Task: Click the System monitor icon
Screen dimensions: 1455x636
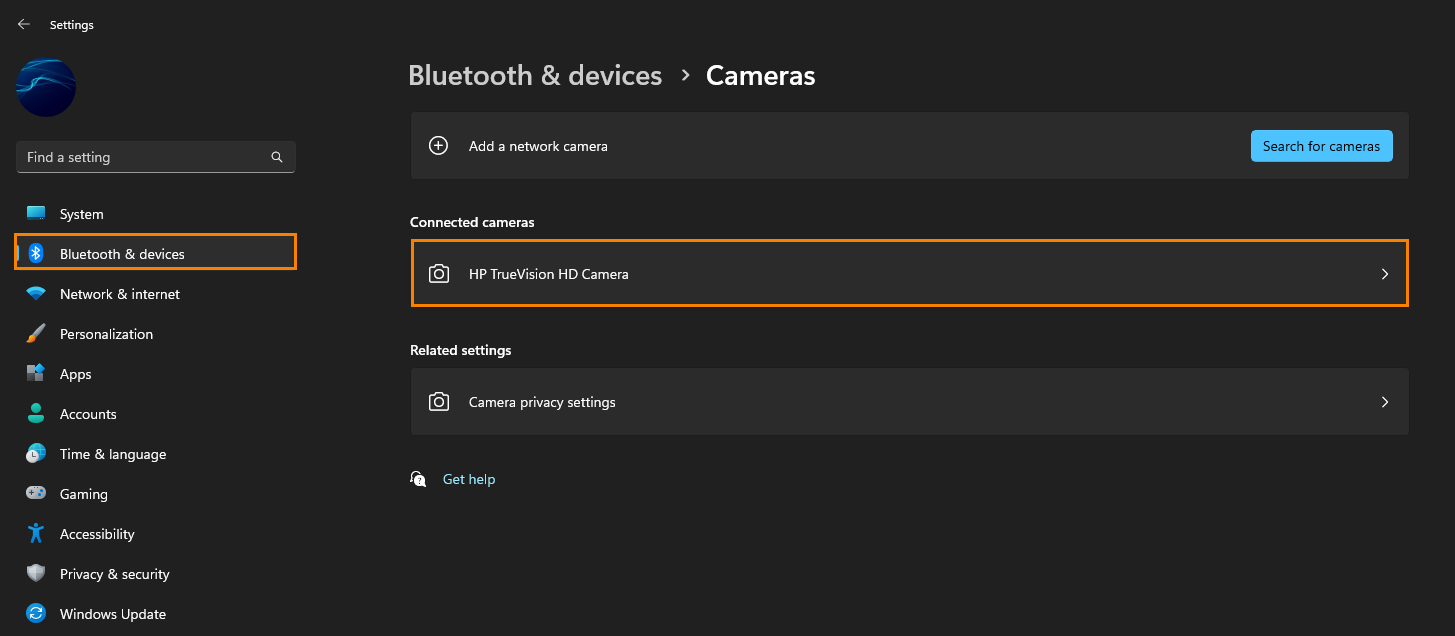Action: 36,214
